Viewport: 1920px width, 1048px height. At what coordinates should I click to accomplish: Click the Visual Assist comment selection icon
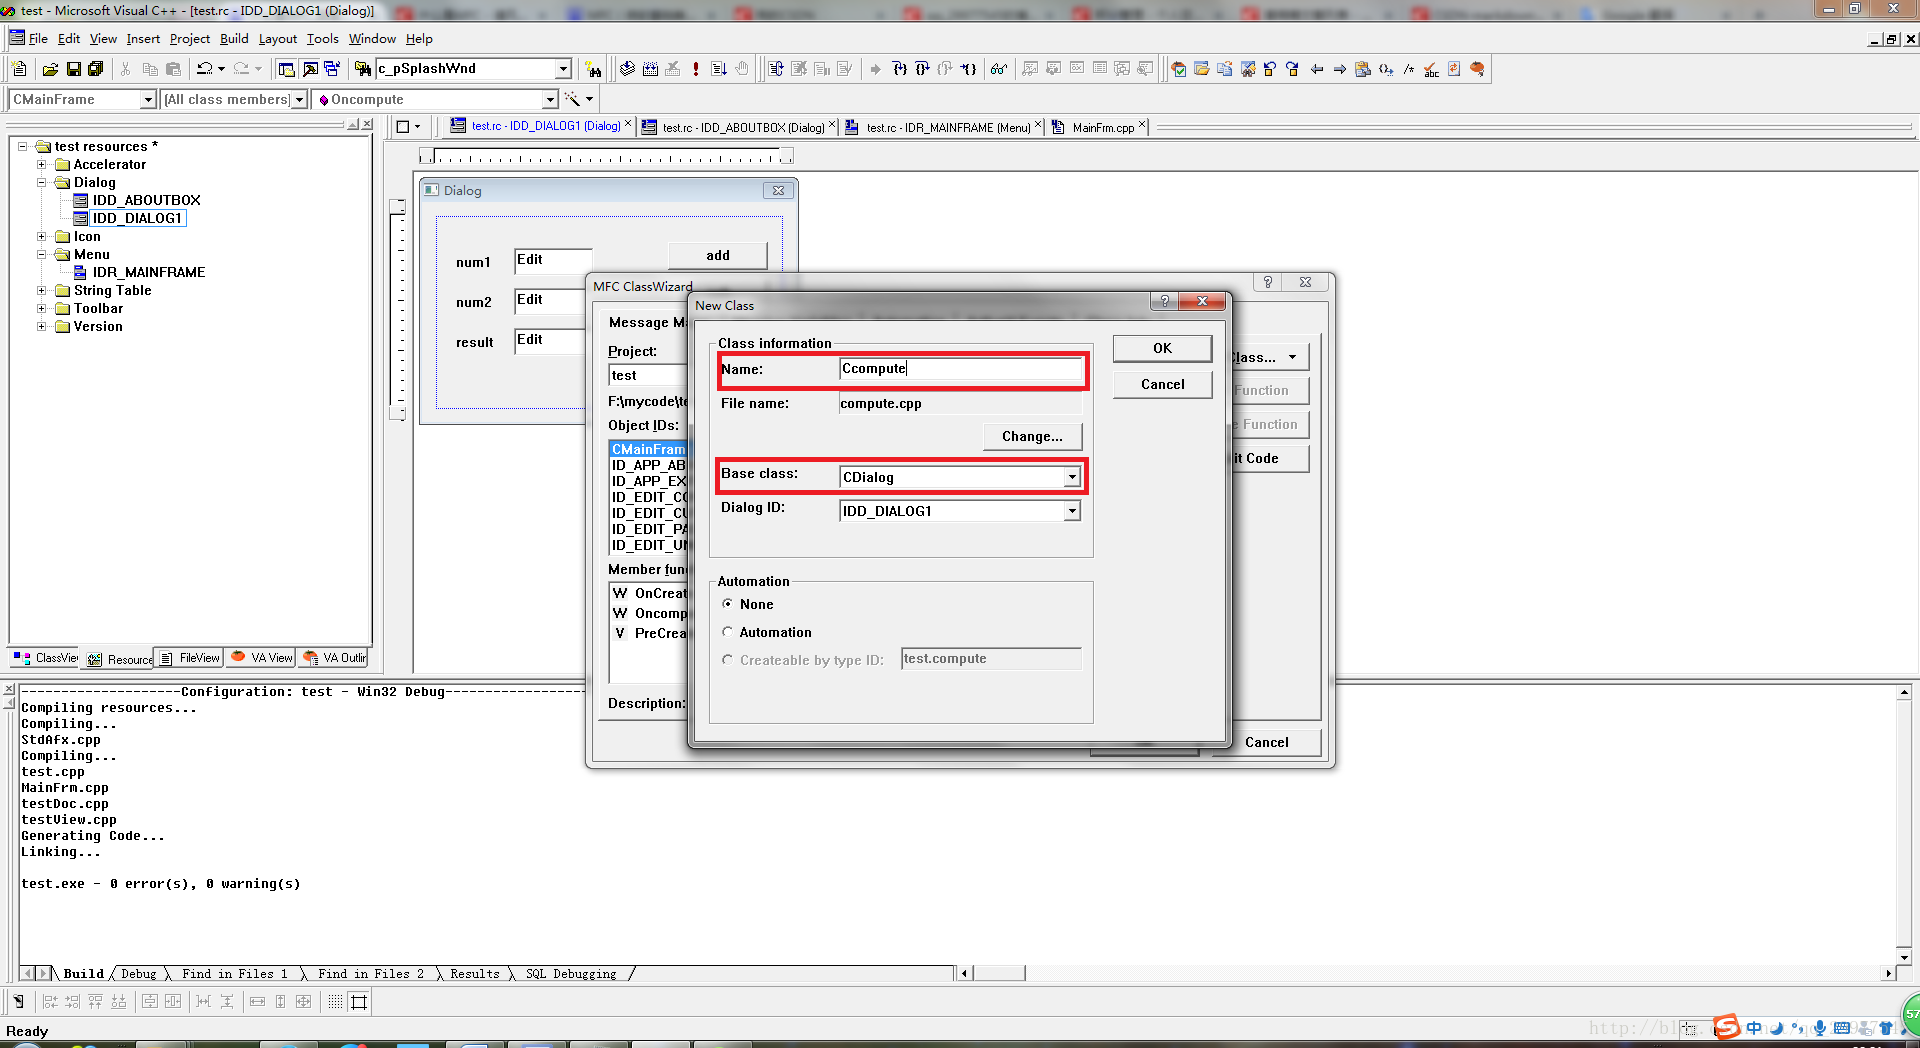click(1408, 69)
